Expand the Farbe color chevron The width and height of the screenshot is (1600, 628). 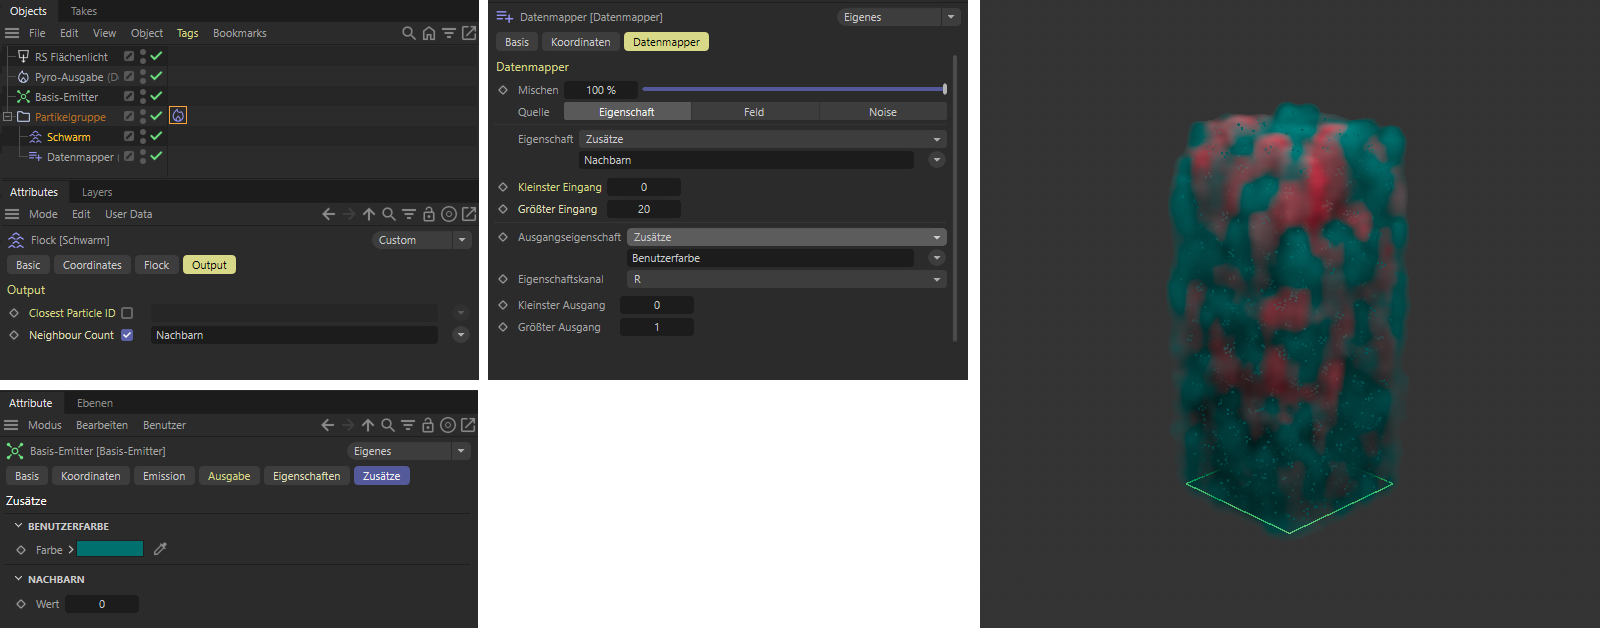coord(71,550)
